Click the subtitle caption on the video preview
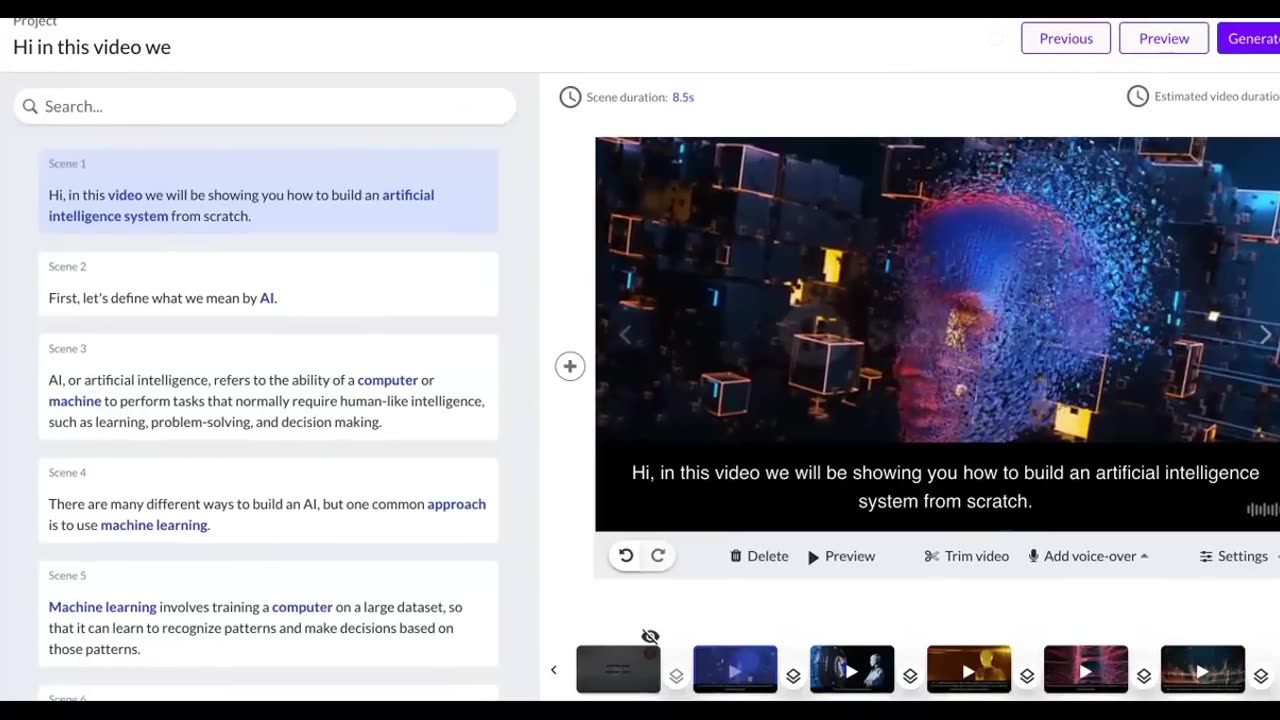This screenshot has width=1280, height=720. 945,487
